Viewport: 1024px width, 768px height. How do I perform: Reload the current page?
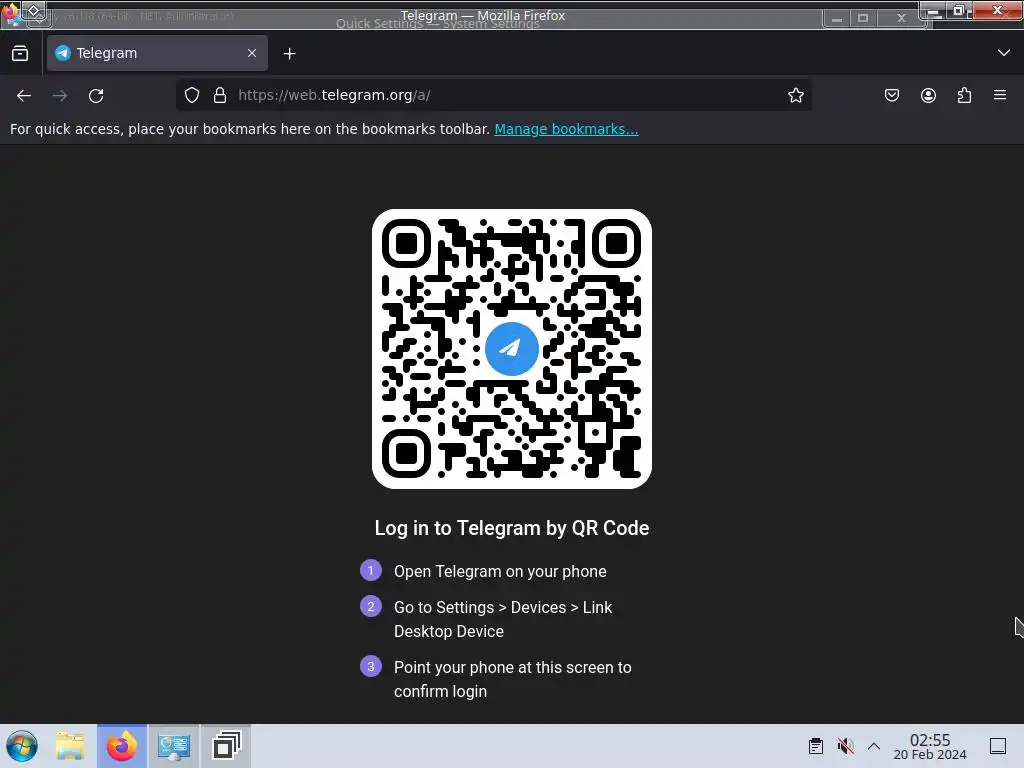pyautogui.click(x=96, y=95)
